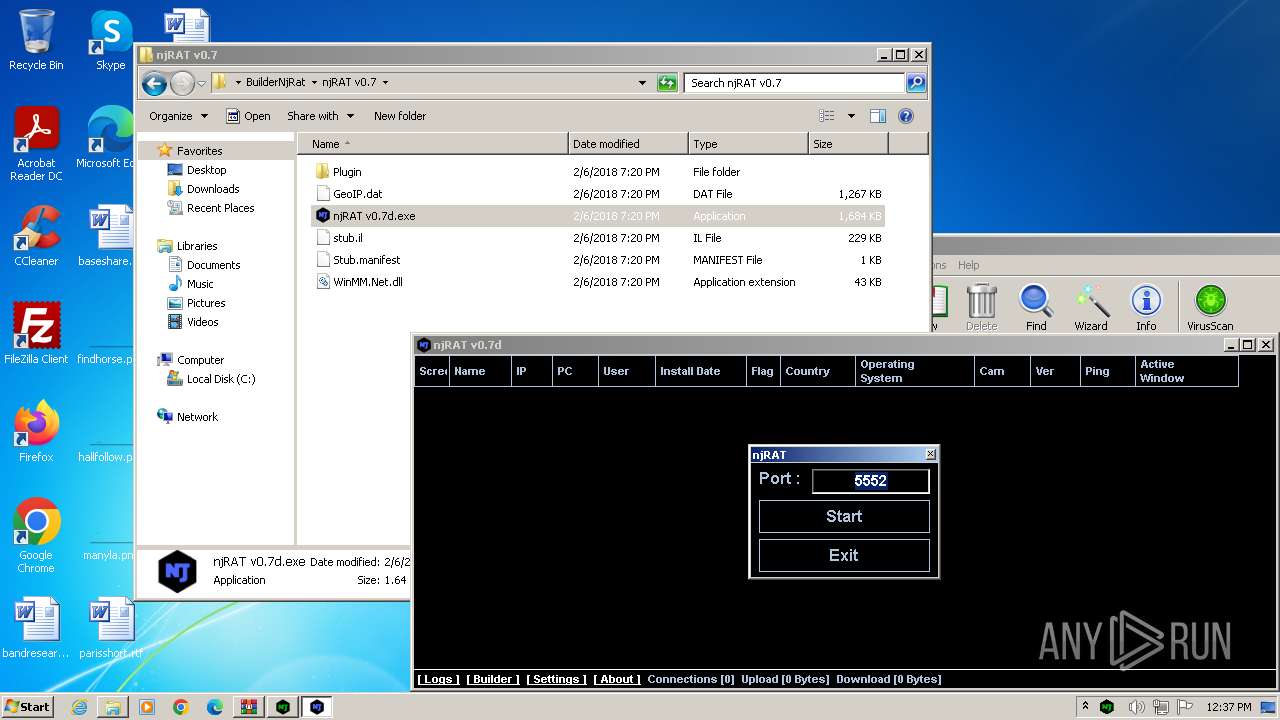Select the Acrobat Reader DC desktop icon
Screen dimensions: 1280x720
point(36,144)
